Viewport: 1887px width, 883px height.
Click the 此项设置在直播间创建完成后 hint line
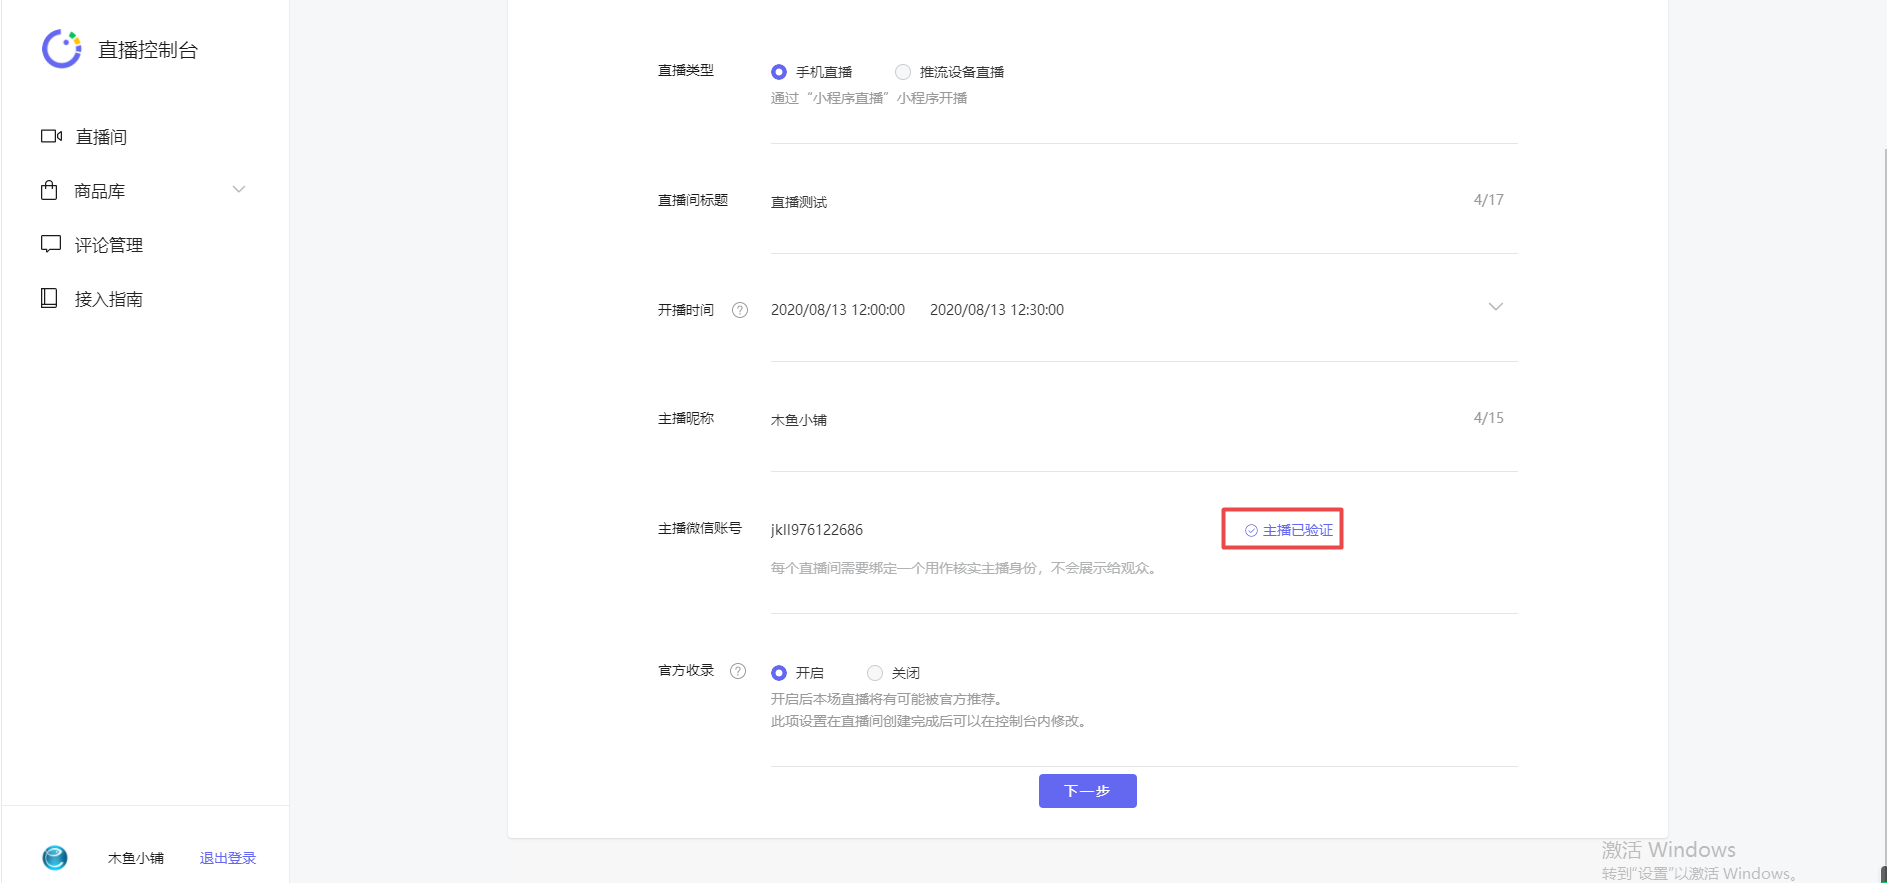click(x=931, y=721)
